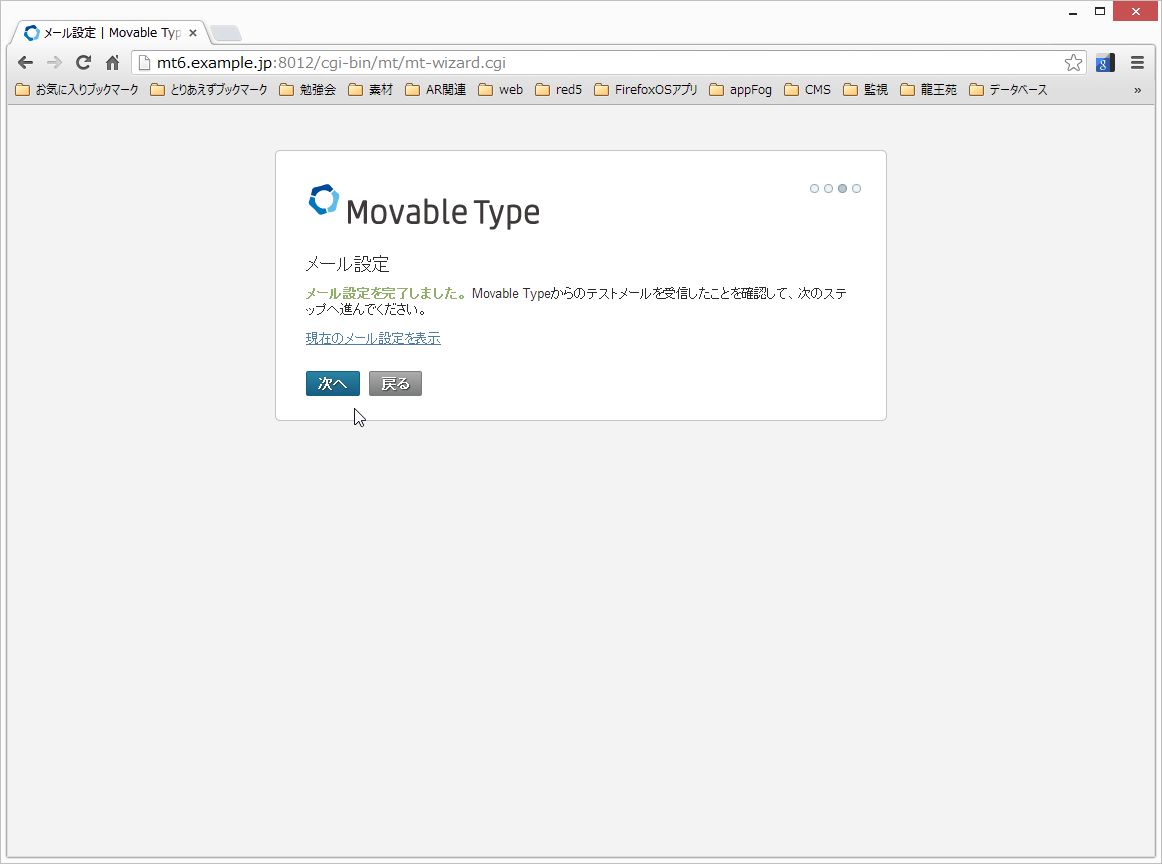Open web bookmark folder

point(501,90)
